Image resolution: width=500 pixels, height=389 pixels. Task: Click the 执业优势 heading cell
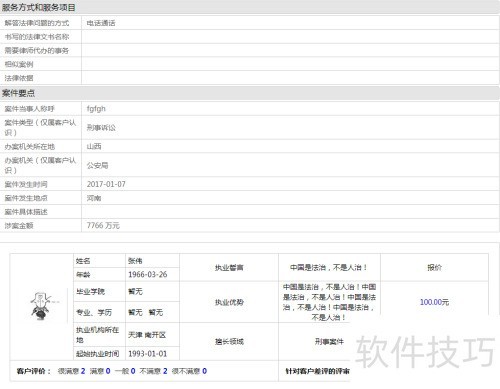[229, 302]
